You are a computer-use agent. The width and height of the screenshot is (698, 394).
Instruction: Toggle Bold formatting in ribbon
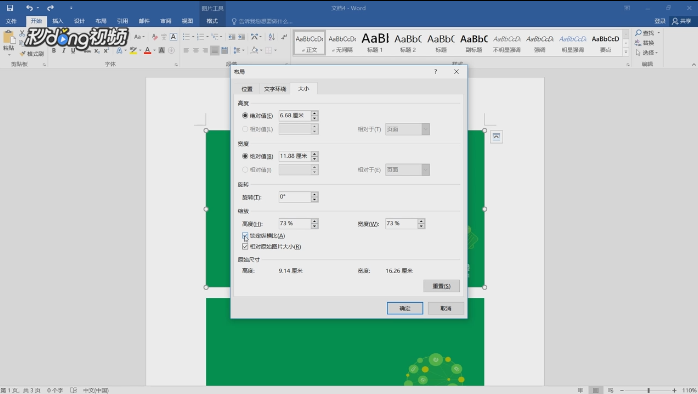(54, 51)
